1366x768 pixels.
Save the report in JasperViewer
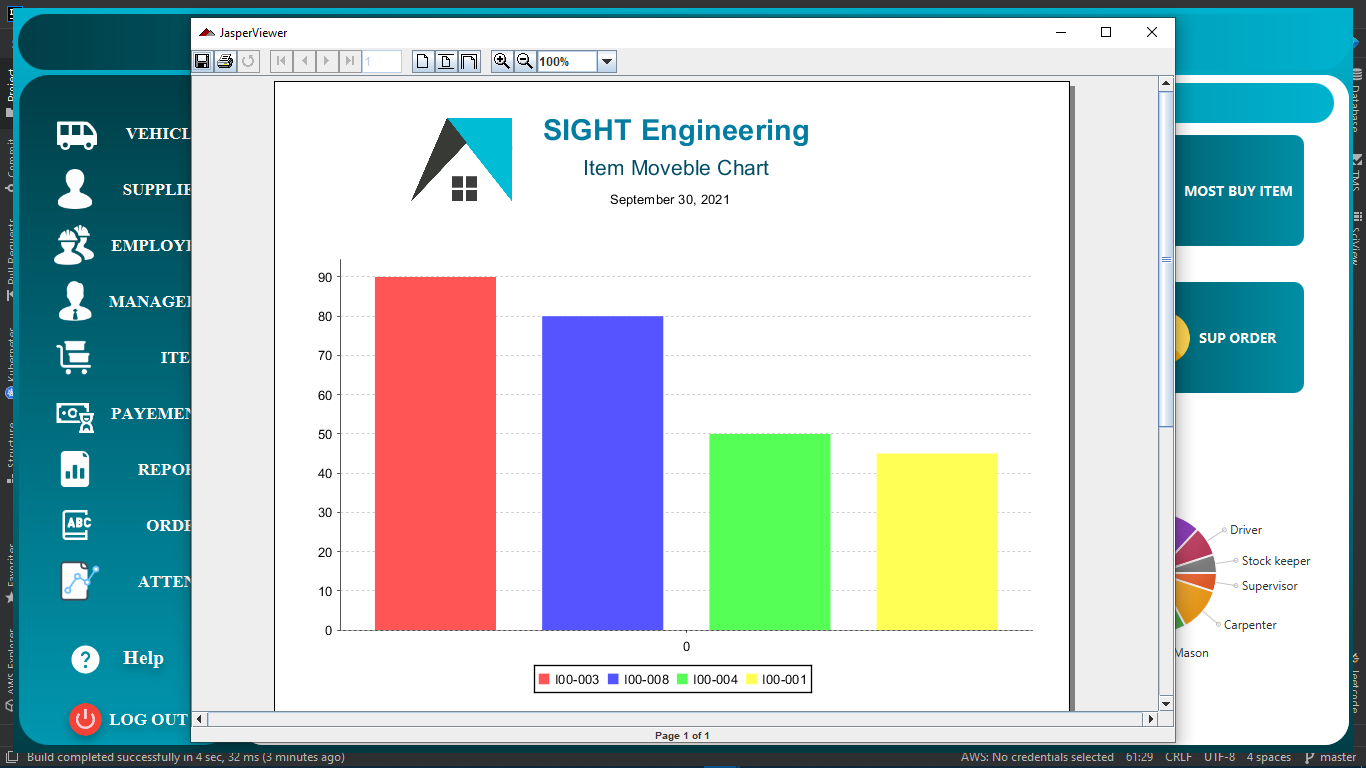(x=203, y=61)
